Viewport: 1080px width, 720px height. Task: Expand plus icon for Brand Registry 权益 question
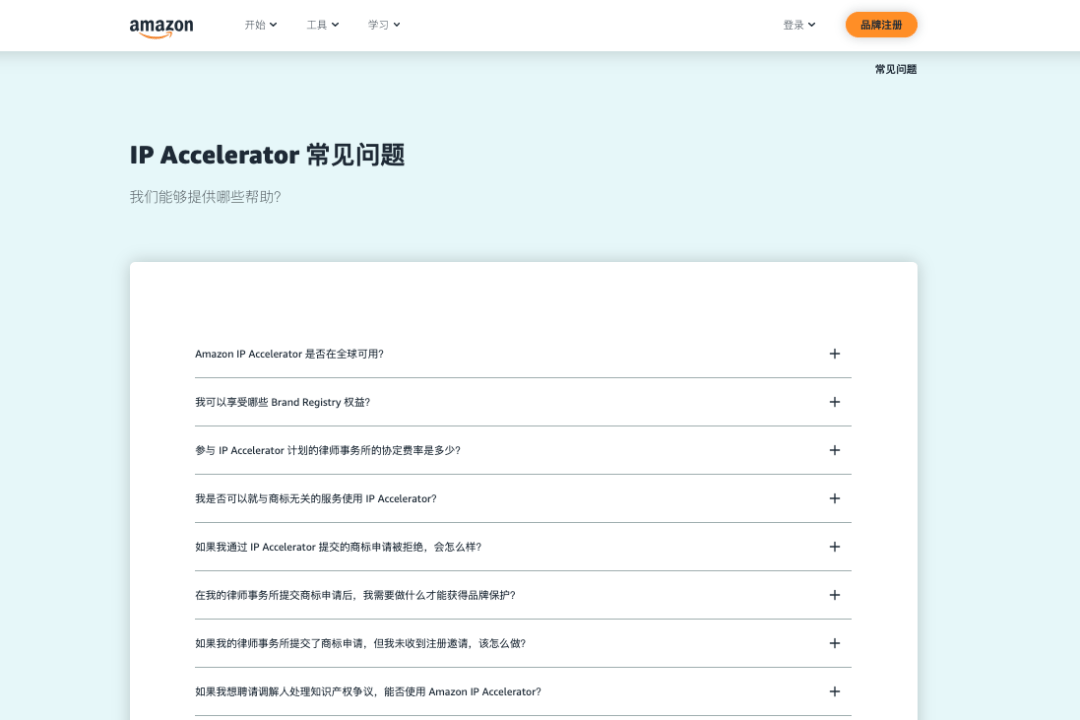(834, 402)
